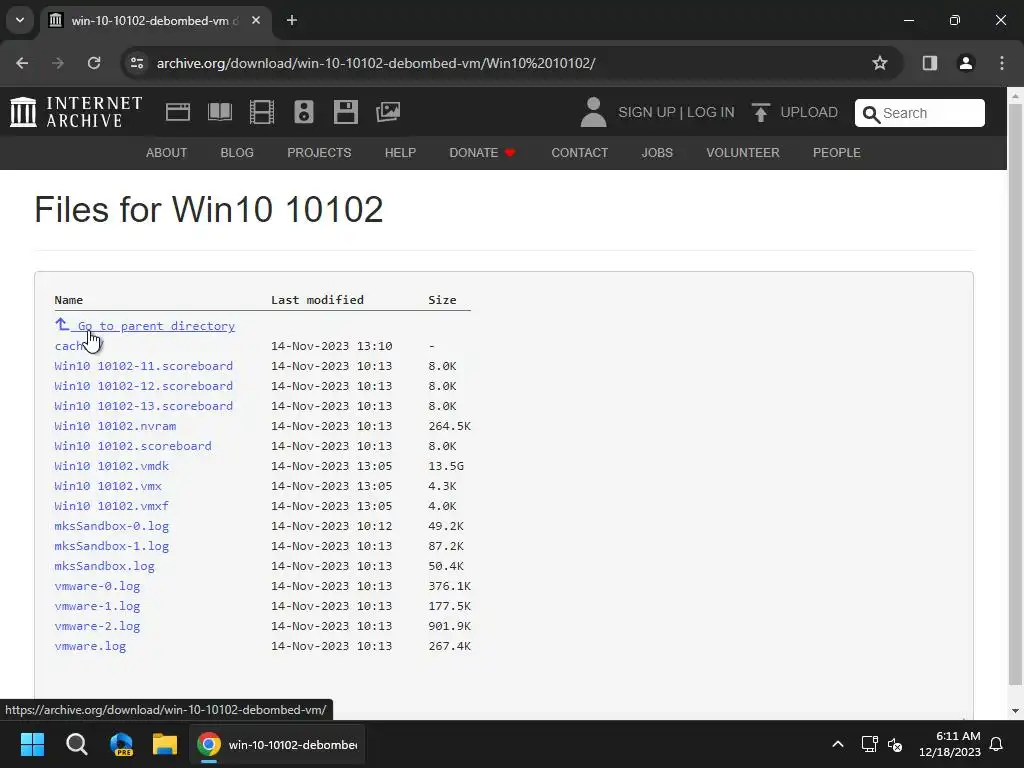Image resolution: width=1024 pixels, height=768 pixels.
Task: Click LOG IN link
Action: tap(711, 112)
